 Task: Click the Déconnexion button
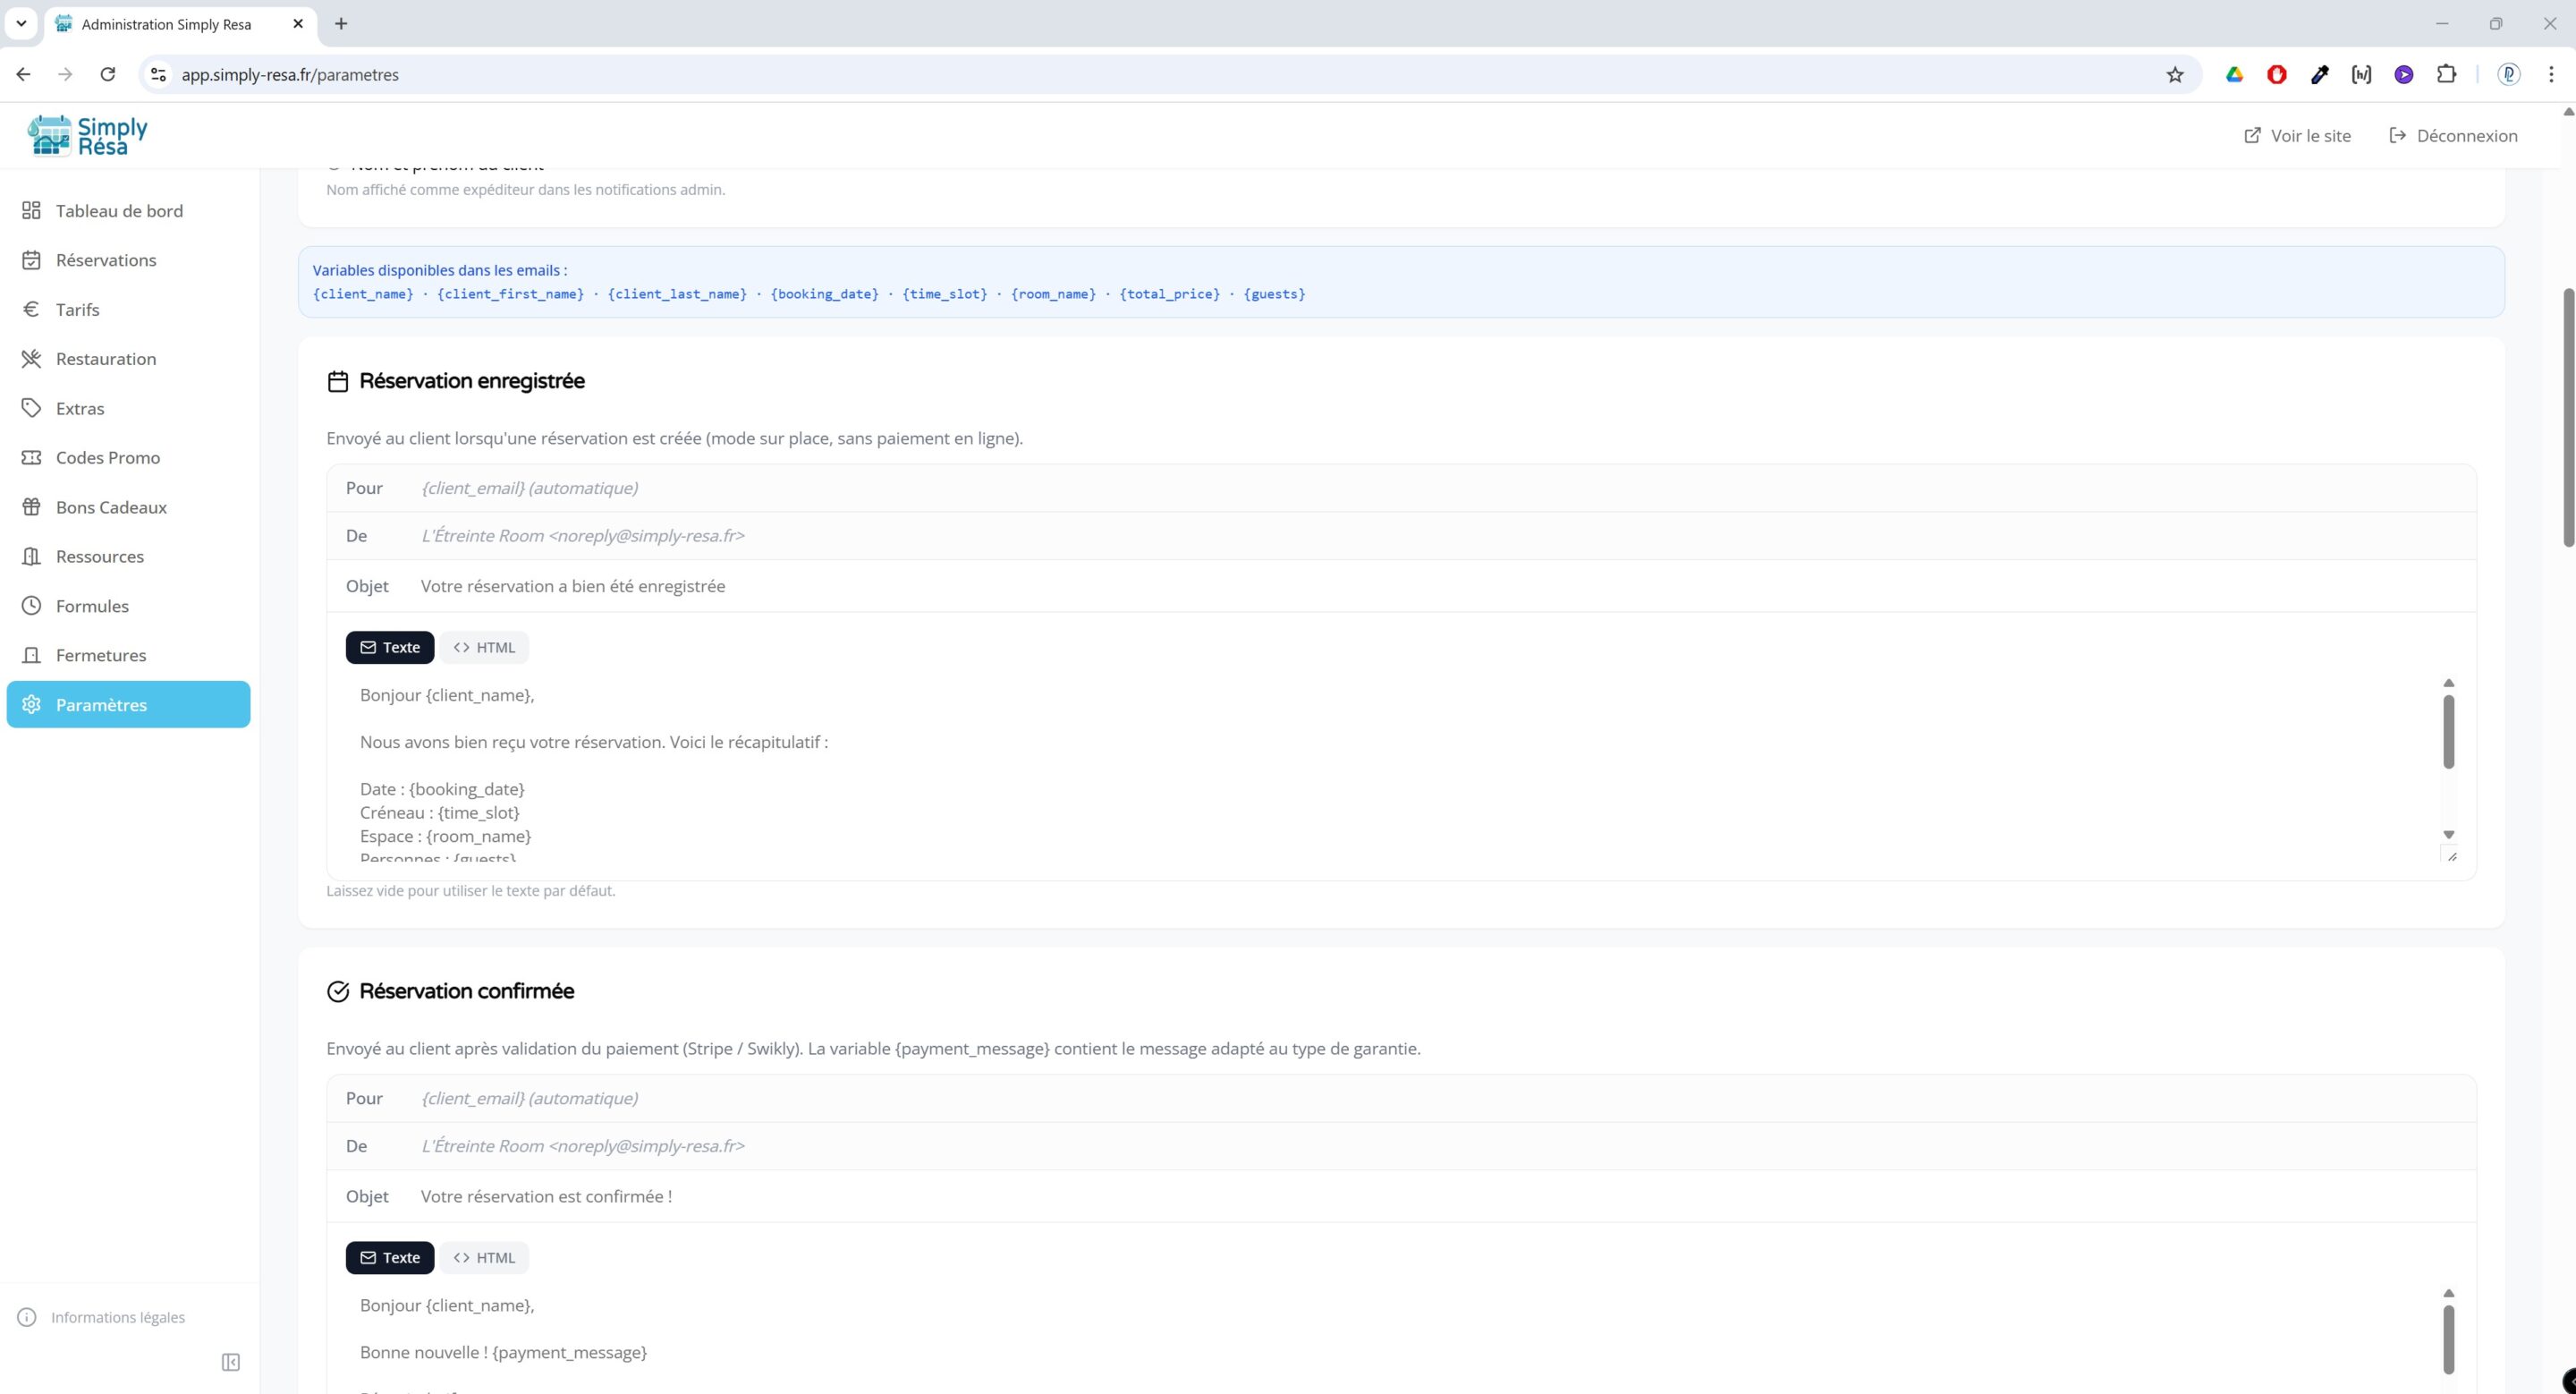[2453, 136]
